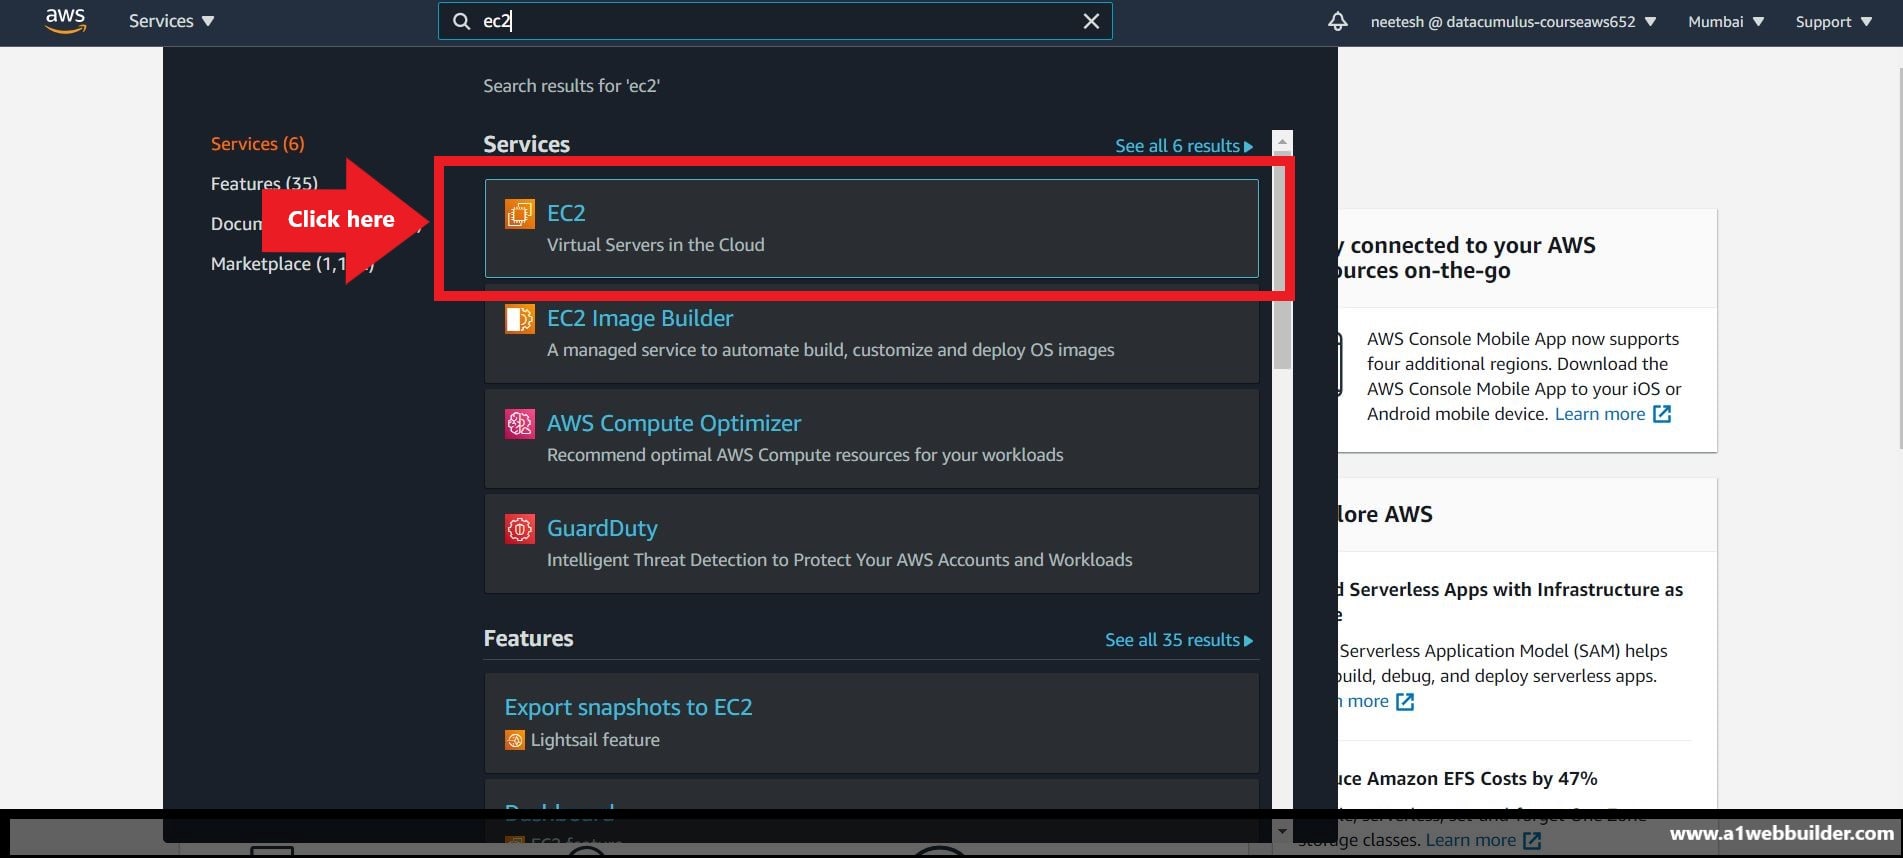Click 'Search results for ec2' heading
The width and height of the screenshot is (1903, 858).
point(572,86)
